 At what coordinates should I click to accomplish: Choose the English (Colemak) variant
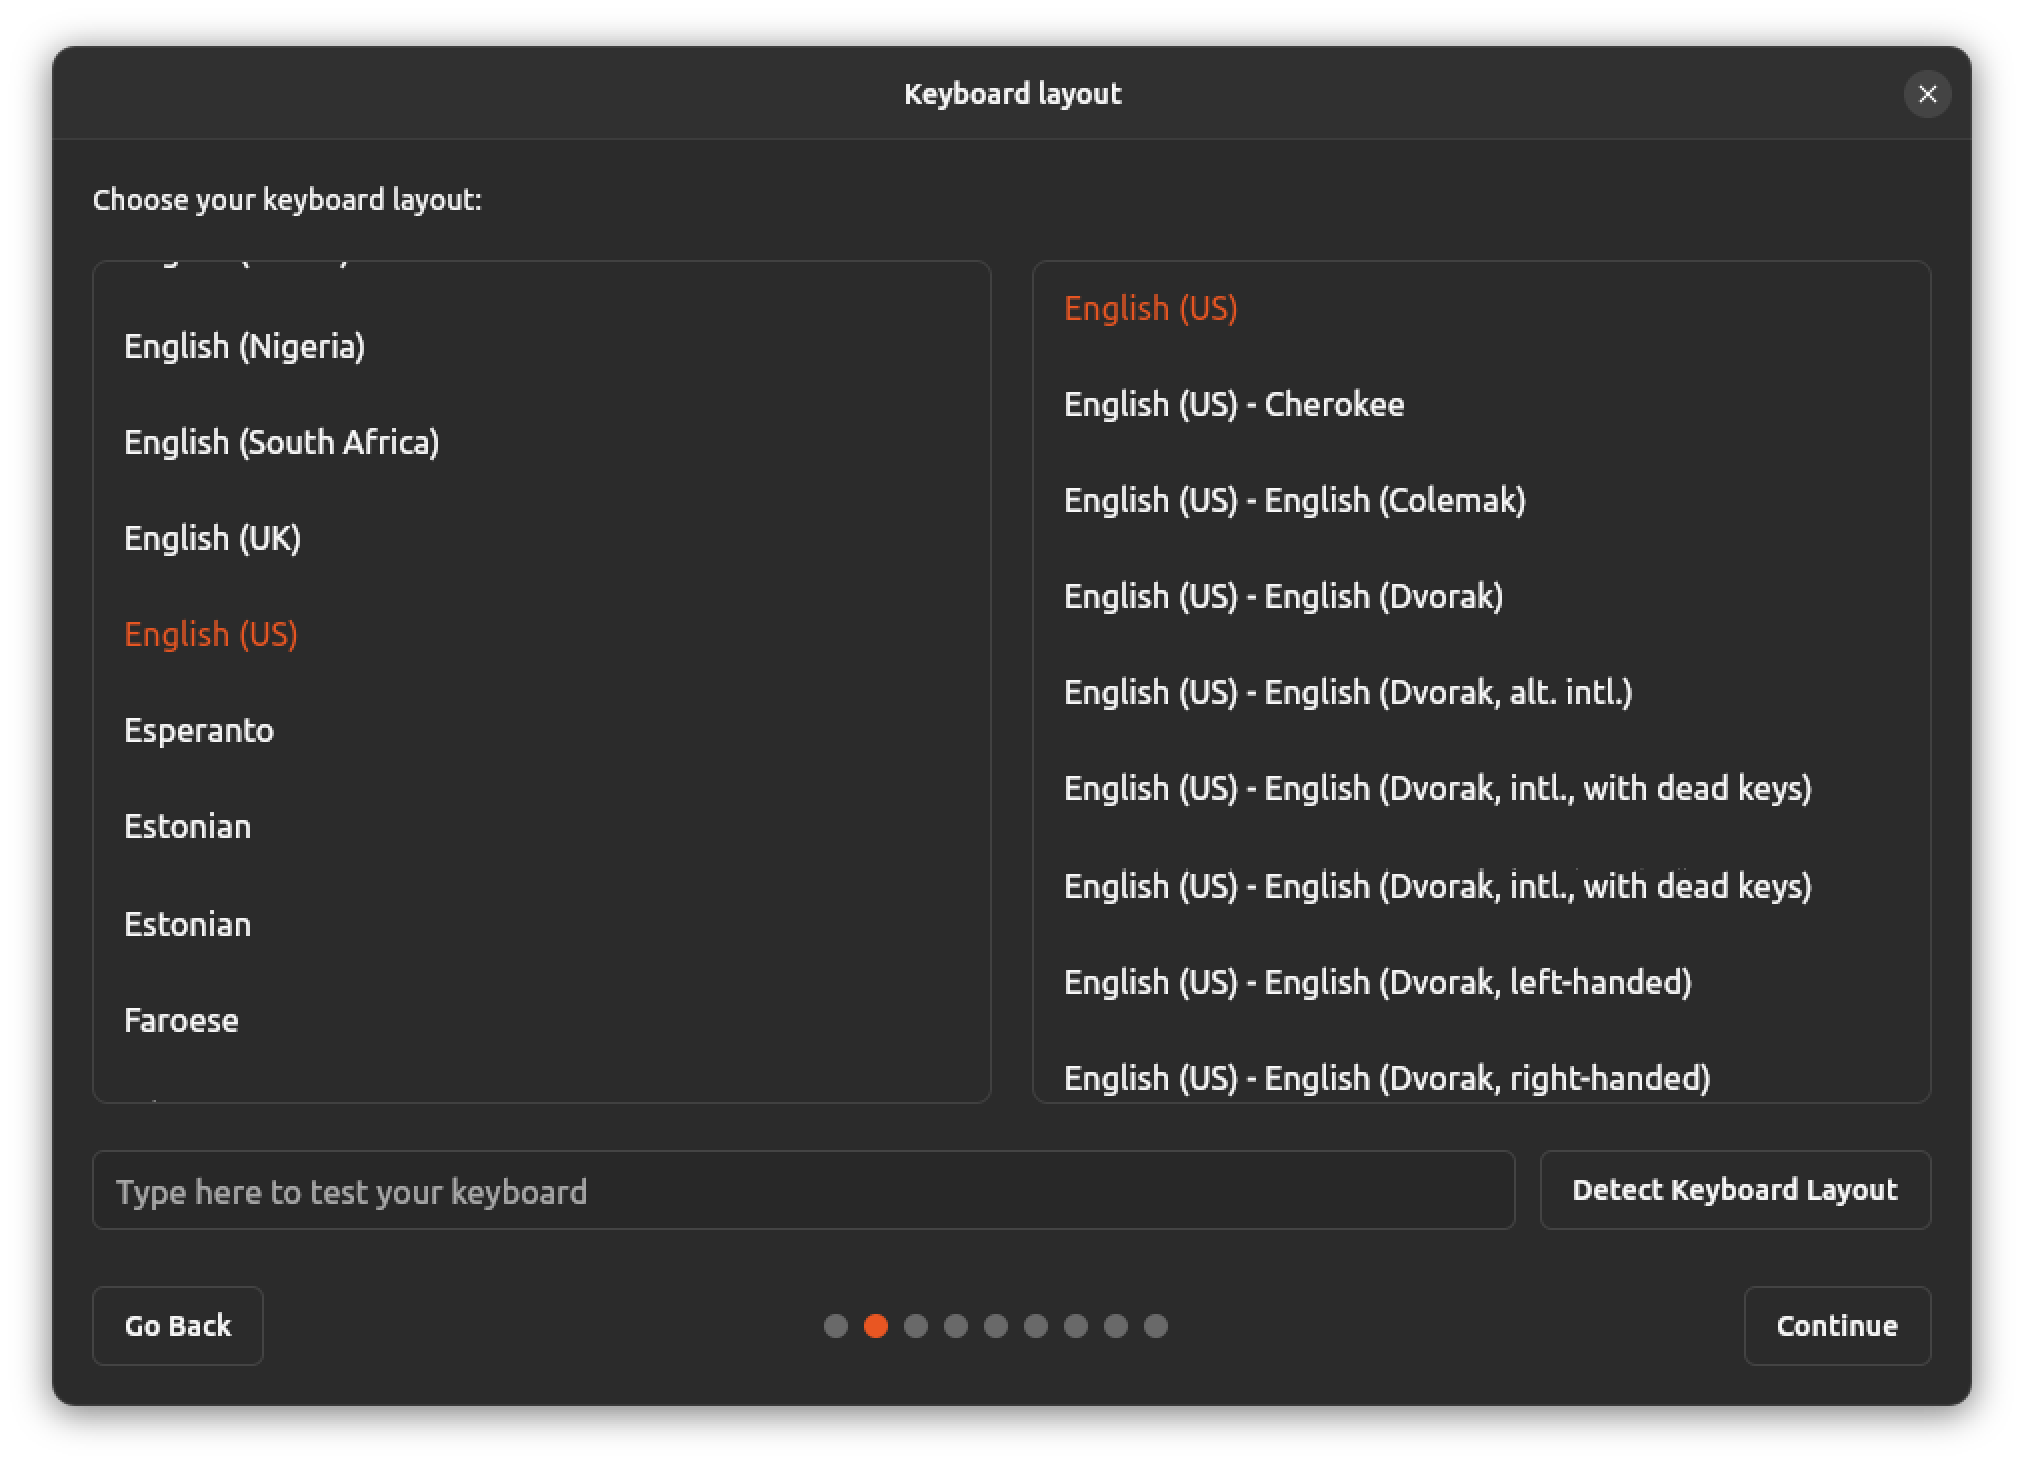click(1294, 501)
